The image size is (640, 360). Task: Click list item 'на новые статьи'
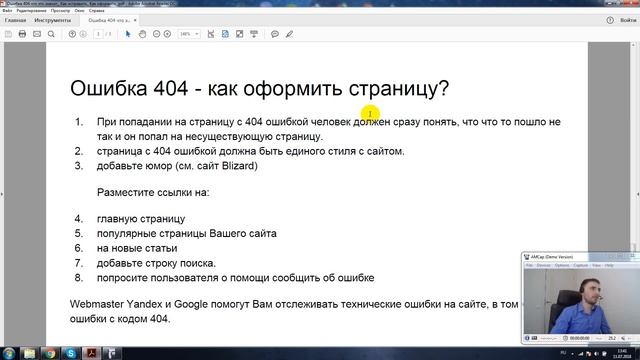(x=137, y=248)
